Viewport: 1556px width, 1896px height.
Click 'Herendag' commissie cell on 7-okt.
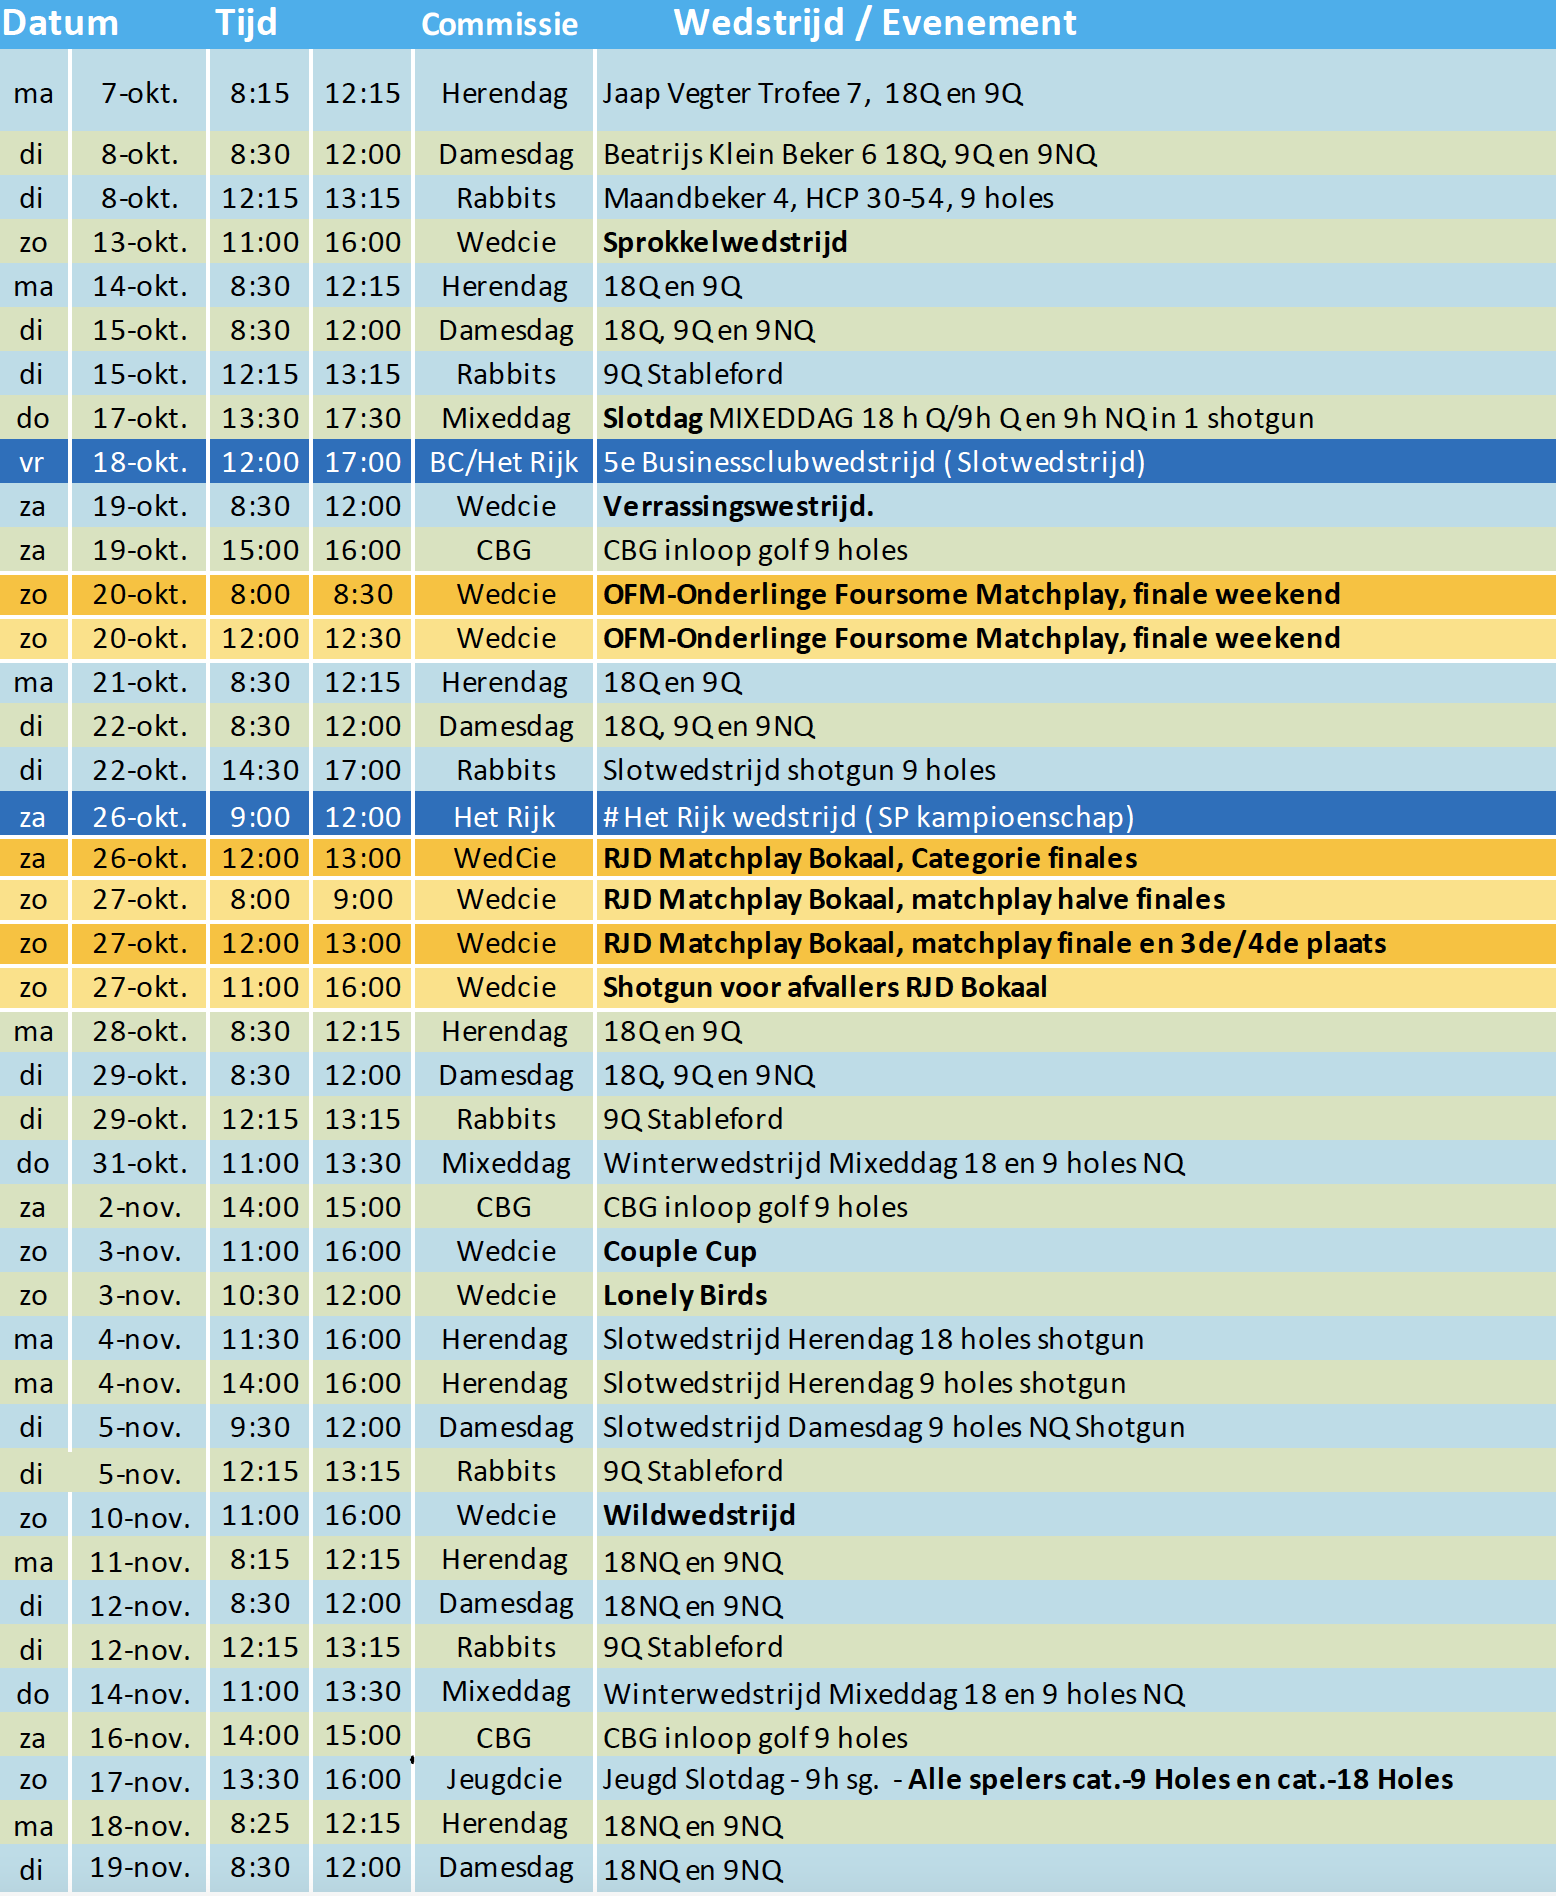point(504,93)
